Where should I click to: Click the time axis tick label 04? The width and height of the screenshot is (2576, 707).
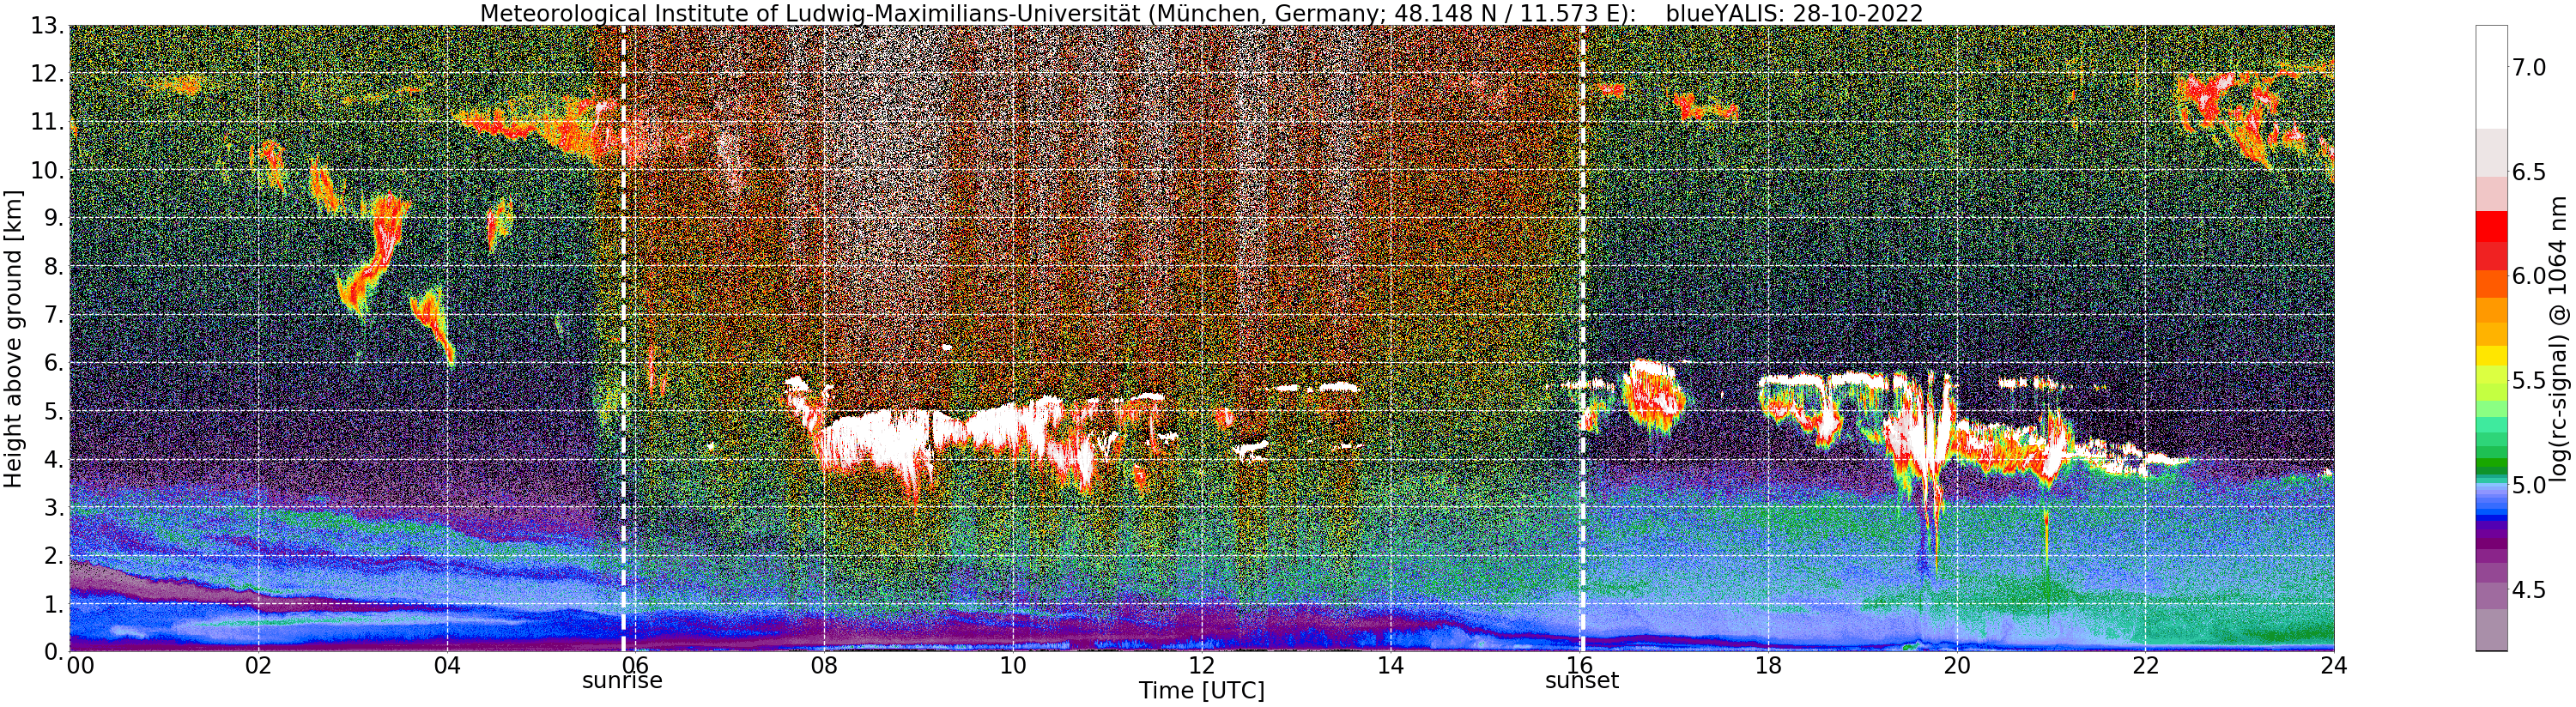(447, 665)
